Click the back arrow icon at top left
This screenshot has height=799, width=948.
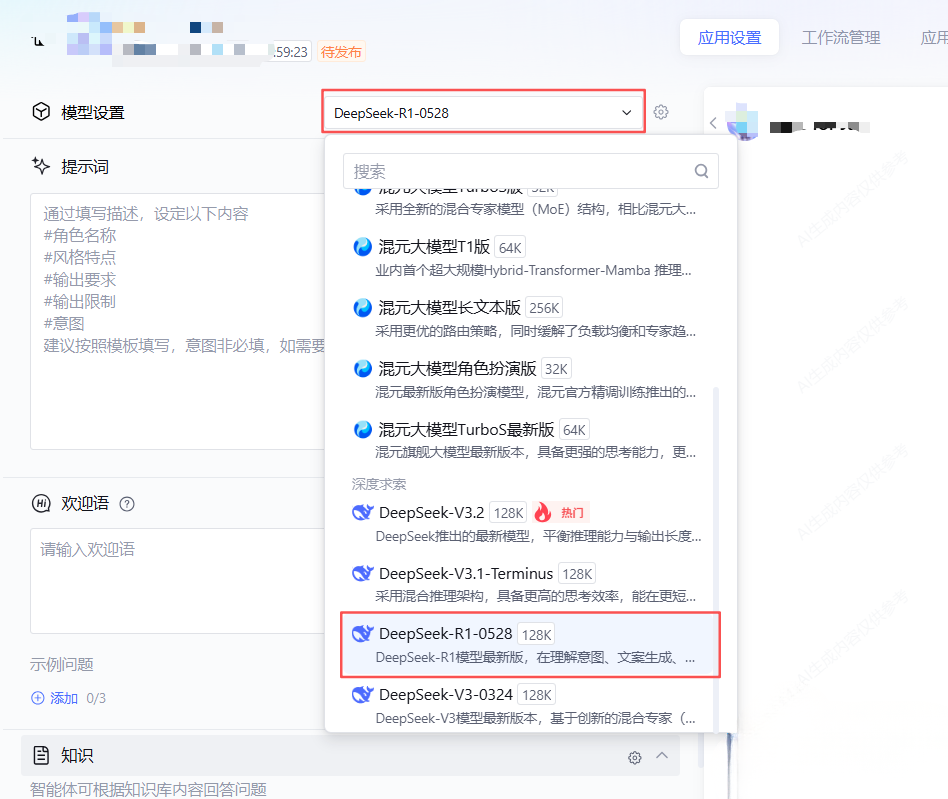[38, 41]
